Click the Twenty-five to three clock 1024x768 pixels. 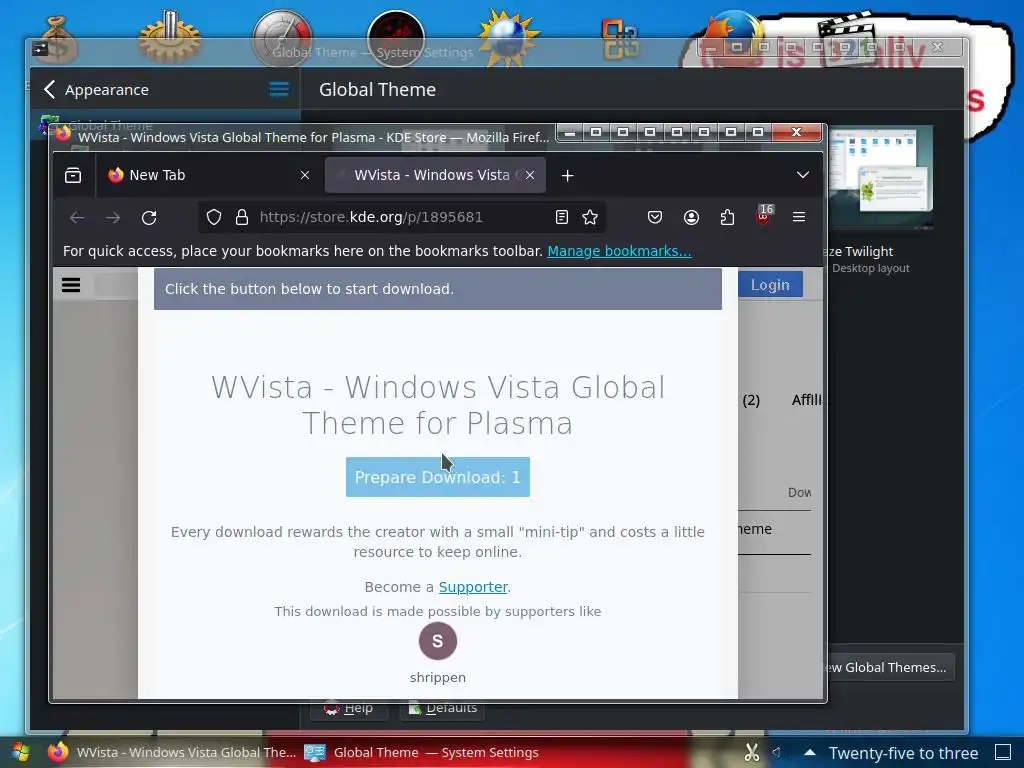coord(903,753)
